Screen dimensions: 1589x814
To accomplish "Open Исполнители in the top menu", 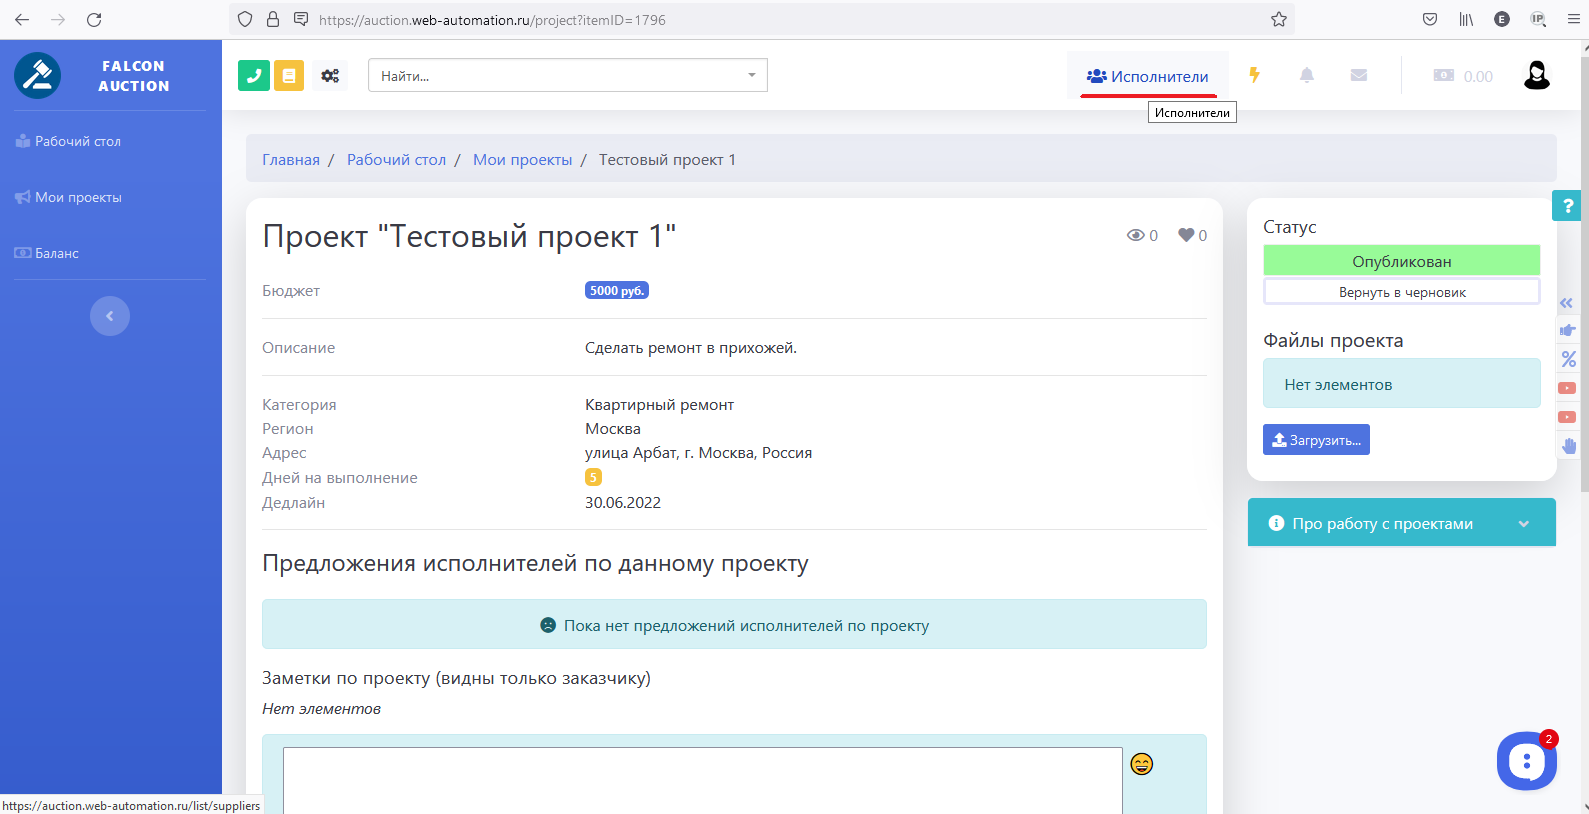I will [1148, 76].
